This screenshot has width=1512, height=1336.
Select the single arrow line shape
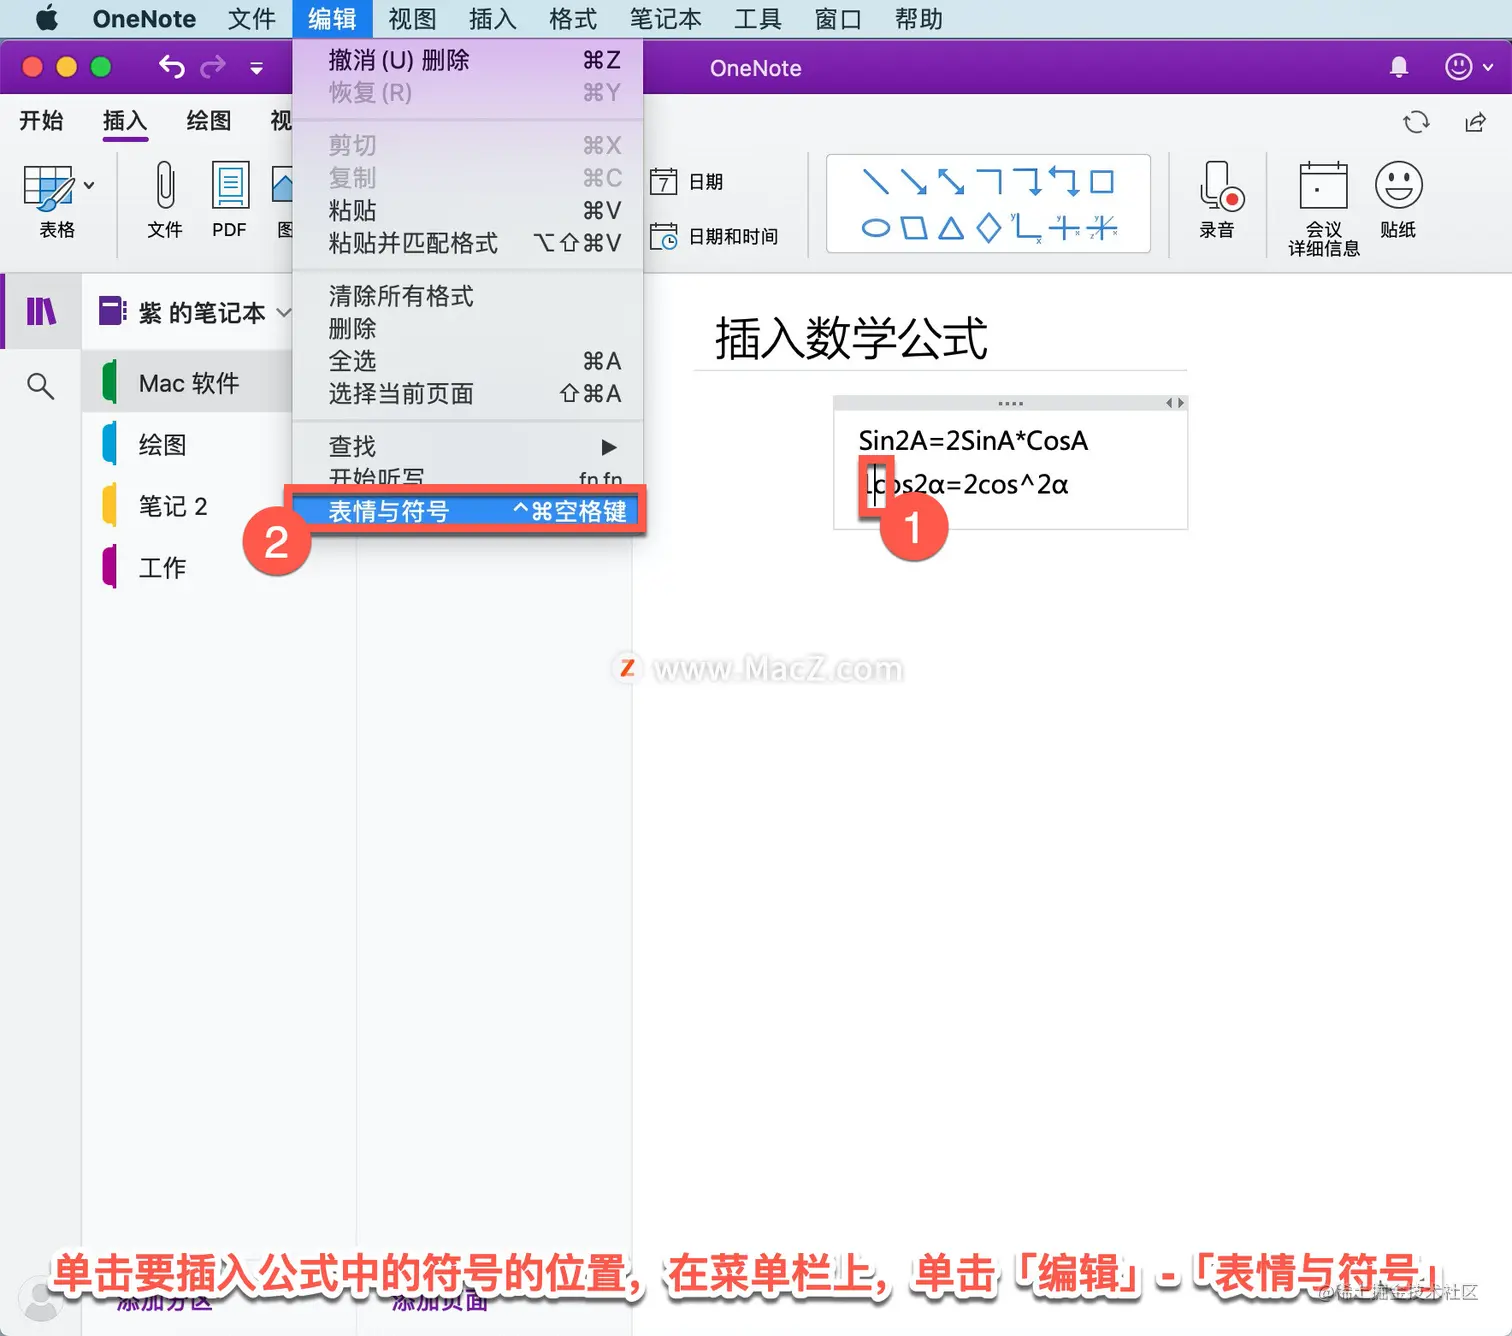click(x=913, y=182)
